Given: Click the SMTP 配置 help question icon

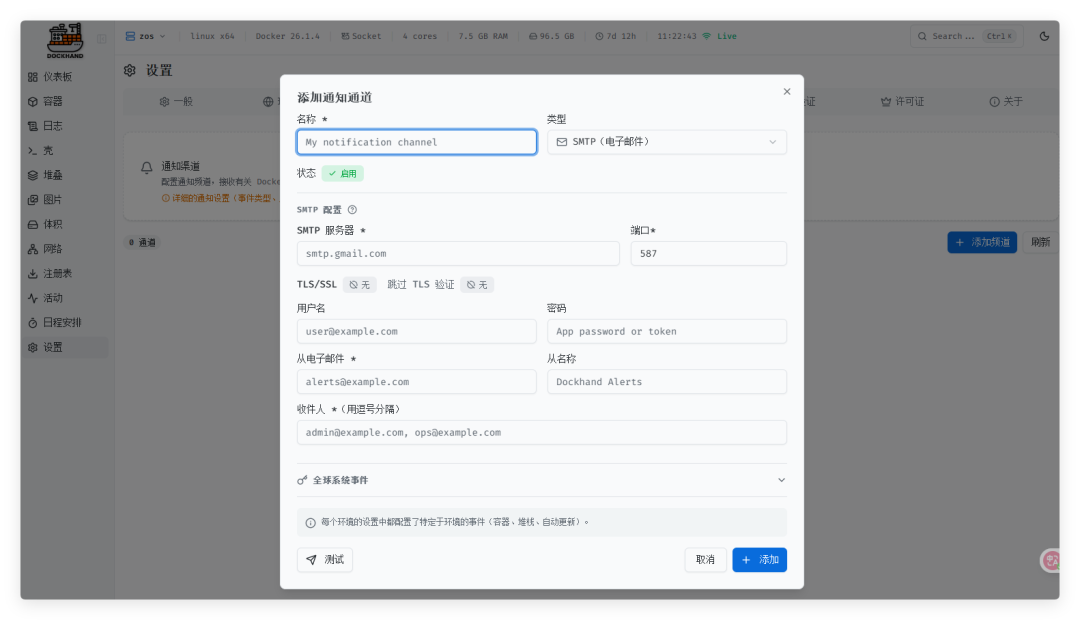Looking at the screenshot, I should click(352, 209).
